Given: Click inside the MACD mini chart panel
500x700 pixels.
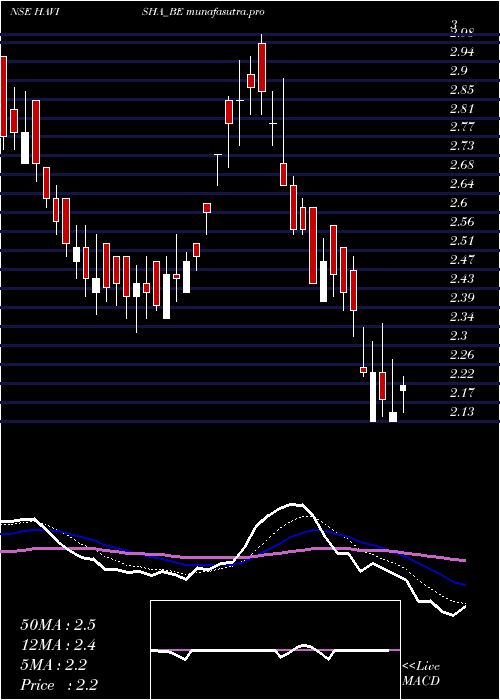Looking at the screenshot, I should [x=275, y=650].
